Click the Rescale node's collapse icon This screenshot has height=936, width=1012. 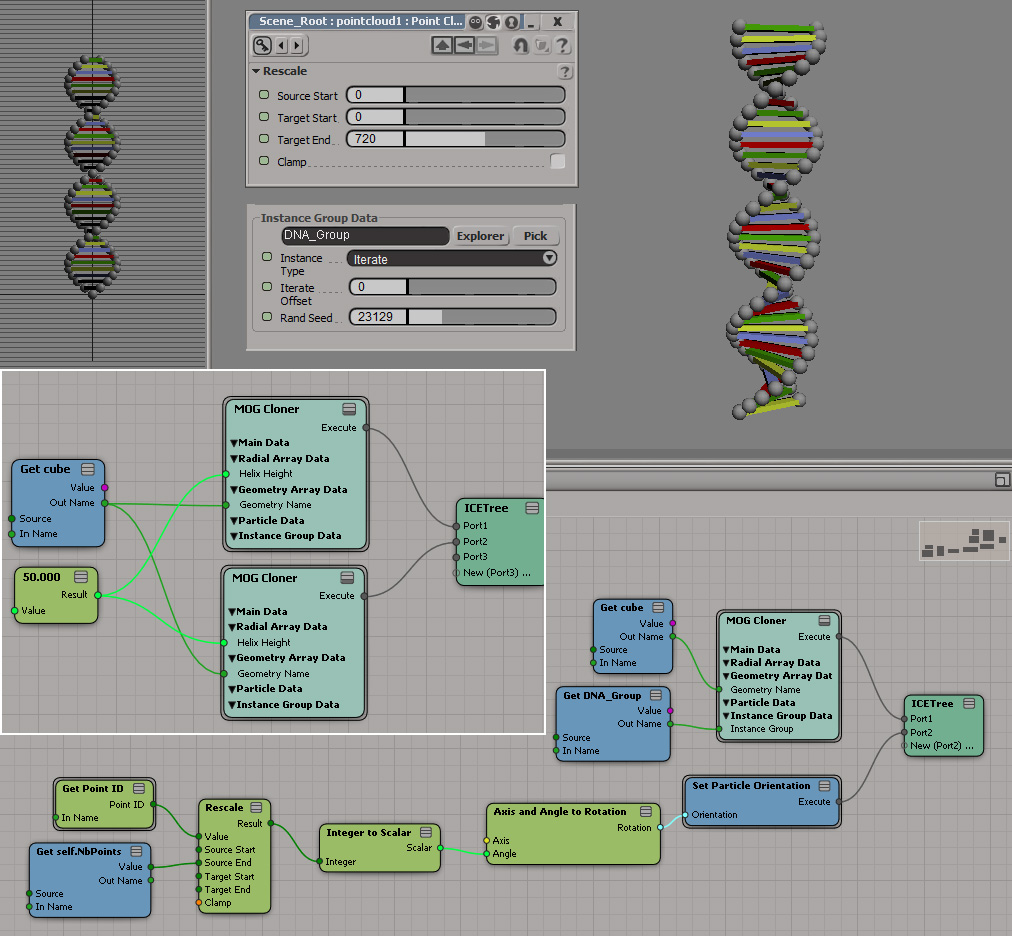255,807
